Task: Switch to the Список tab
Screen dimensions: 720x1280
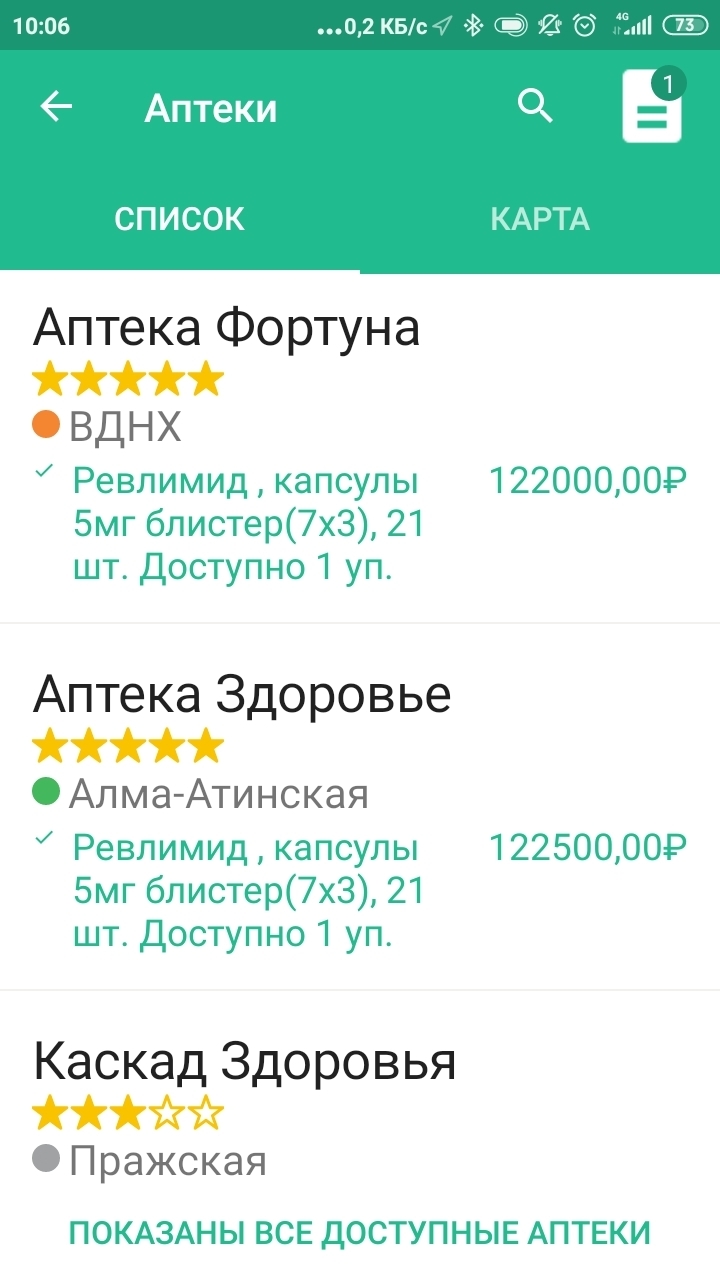Action: point(180,219)
